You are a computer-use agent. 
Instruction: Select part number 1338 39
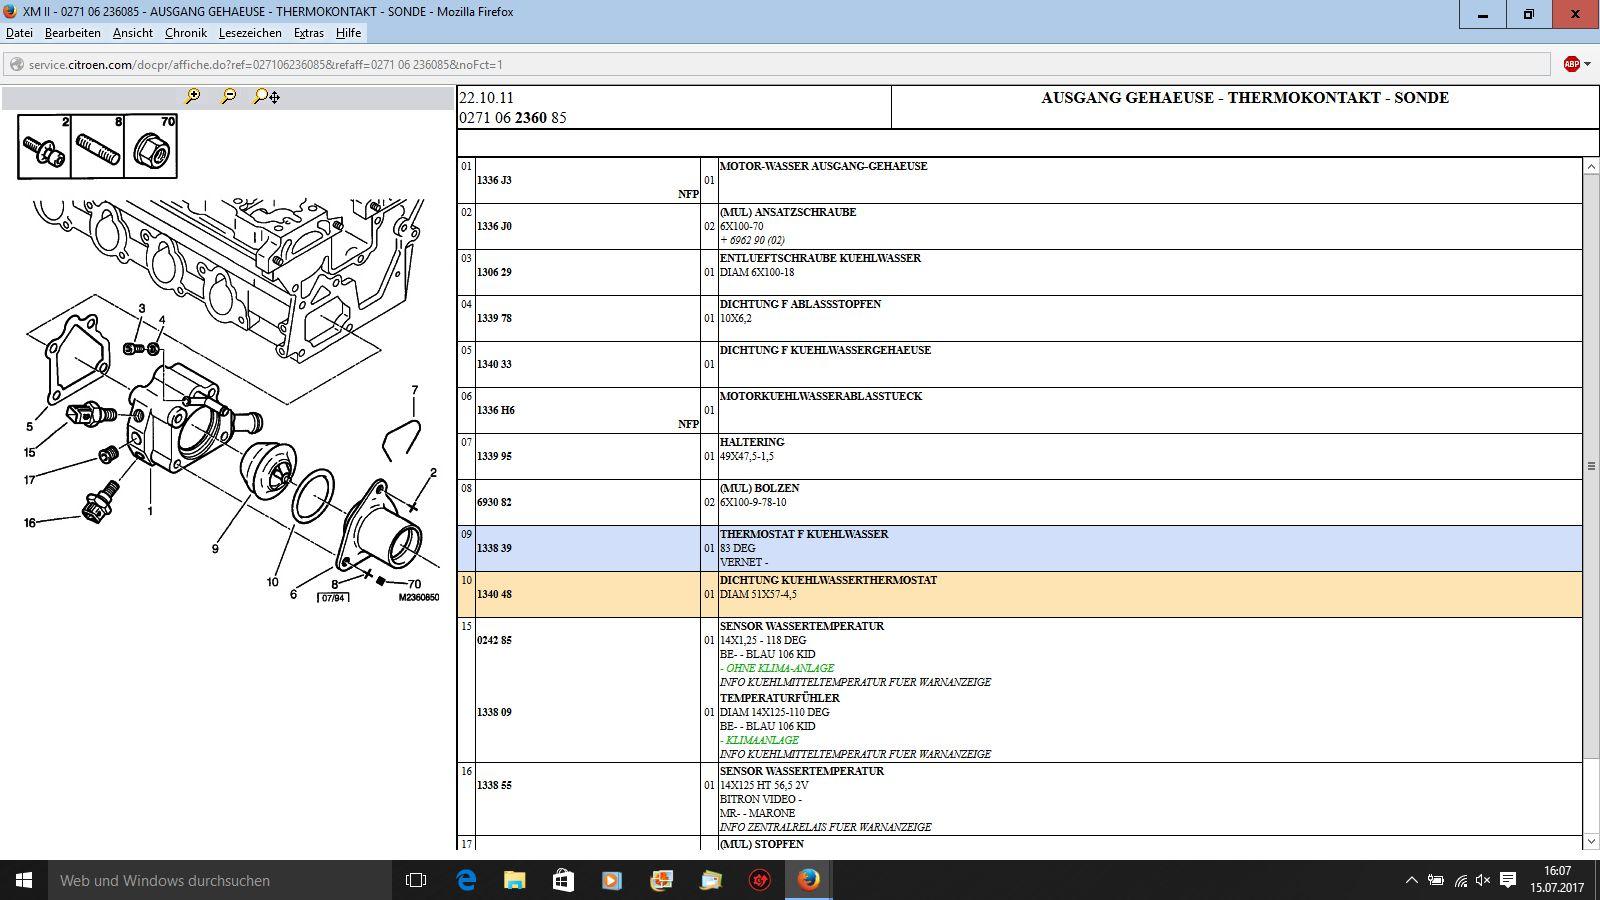(x=494, y=548)
